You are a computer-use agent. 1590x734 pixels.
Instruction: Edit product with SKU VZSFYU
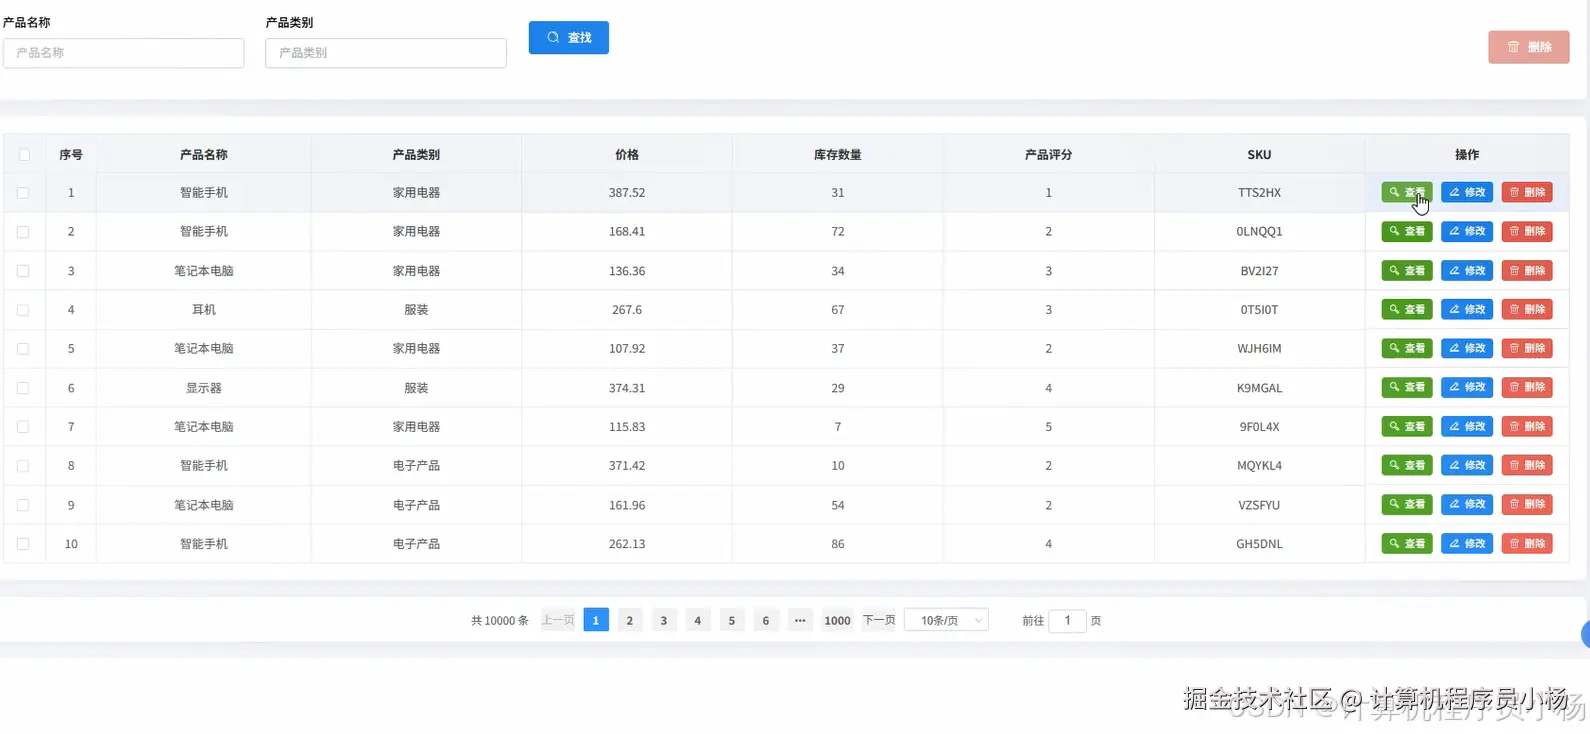1467,504
